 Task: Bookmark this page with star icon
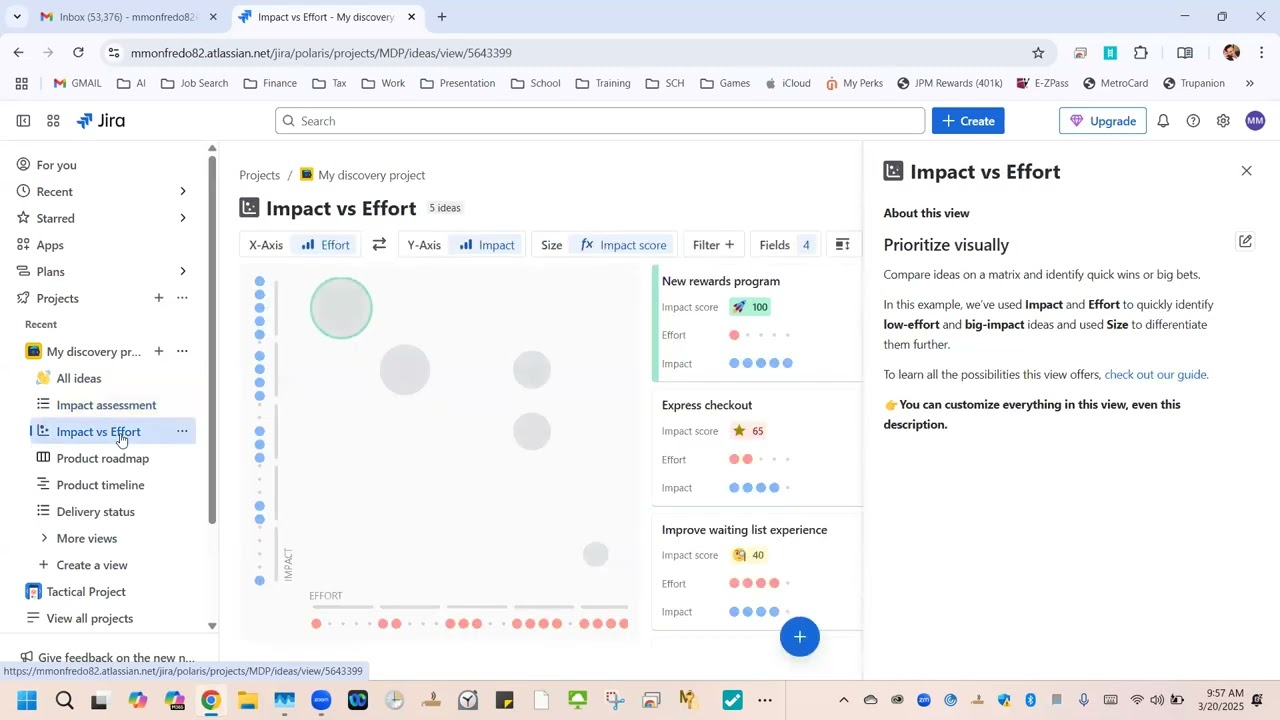click(1038, 53)
